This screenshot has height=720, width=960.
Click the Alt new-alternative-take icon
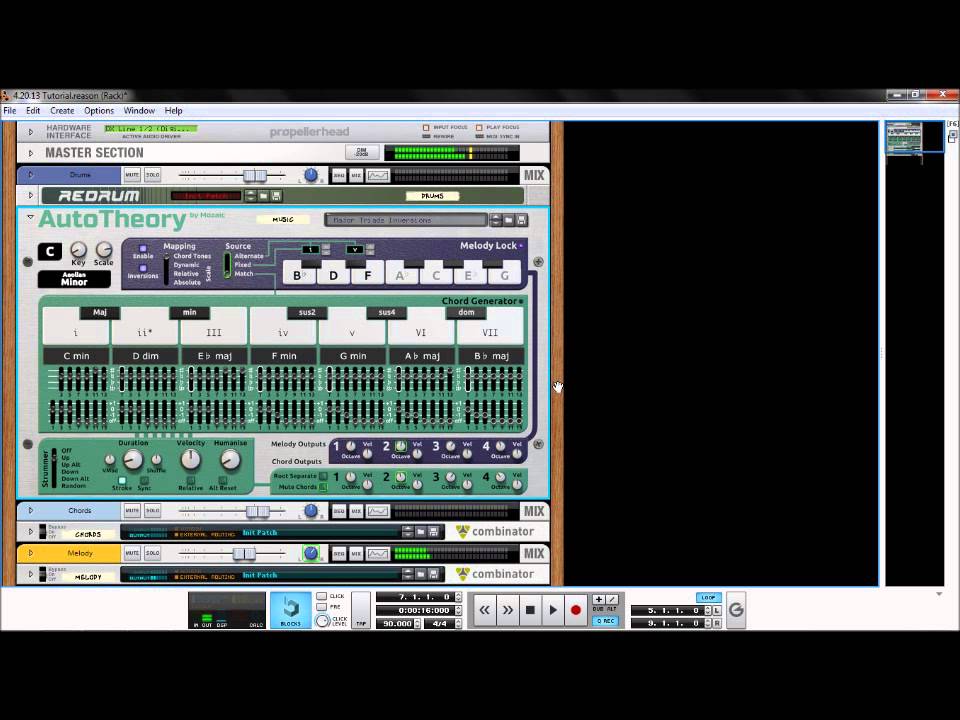pyautogui.click(x=612, y=599)
